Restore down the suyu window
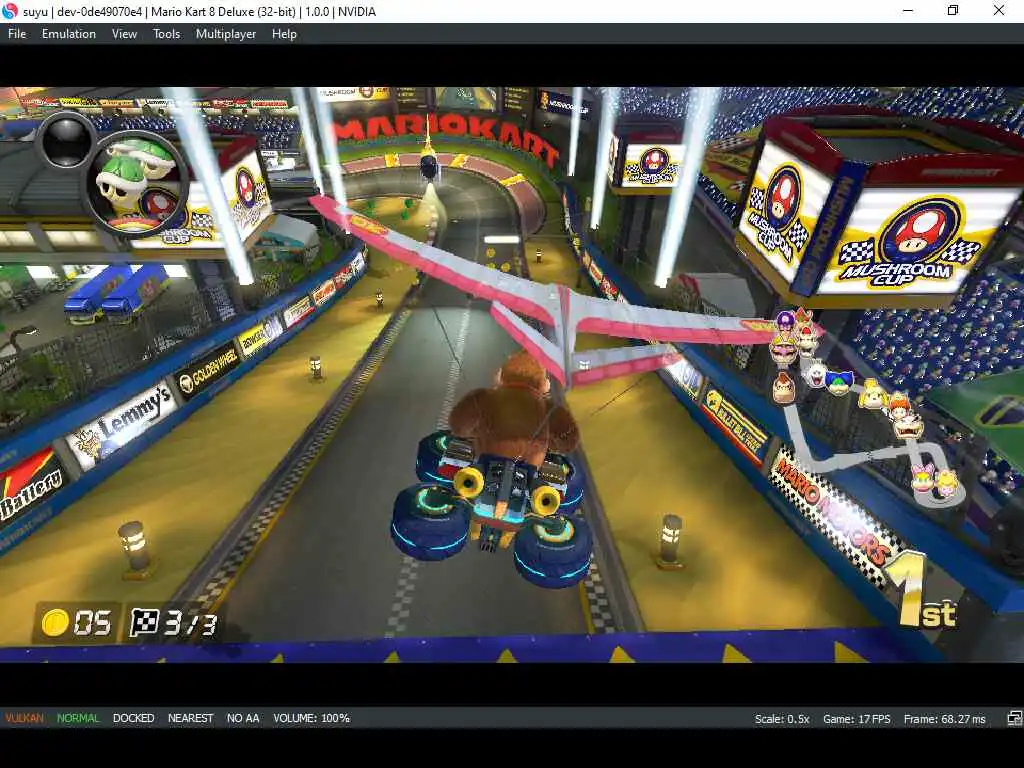Image resolution: width=1024 pixels, height=768 pixels. pyautogui.click(x=953, y=10)
